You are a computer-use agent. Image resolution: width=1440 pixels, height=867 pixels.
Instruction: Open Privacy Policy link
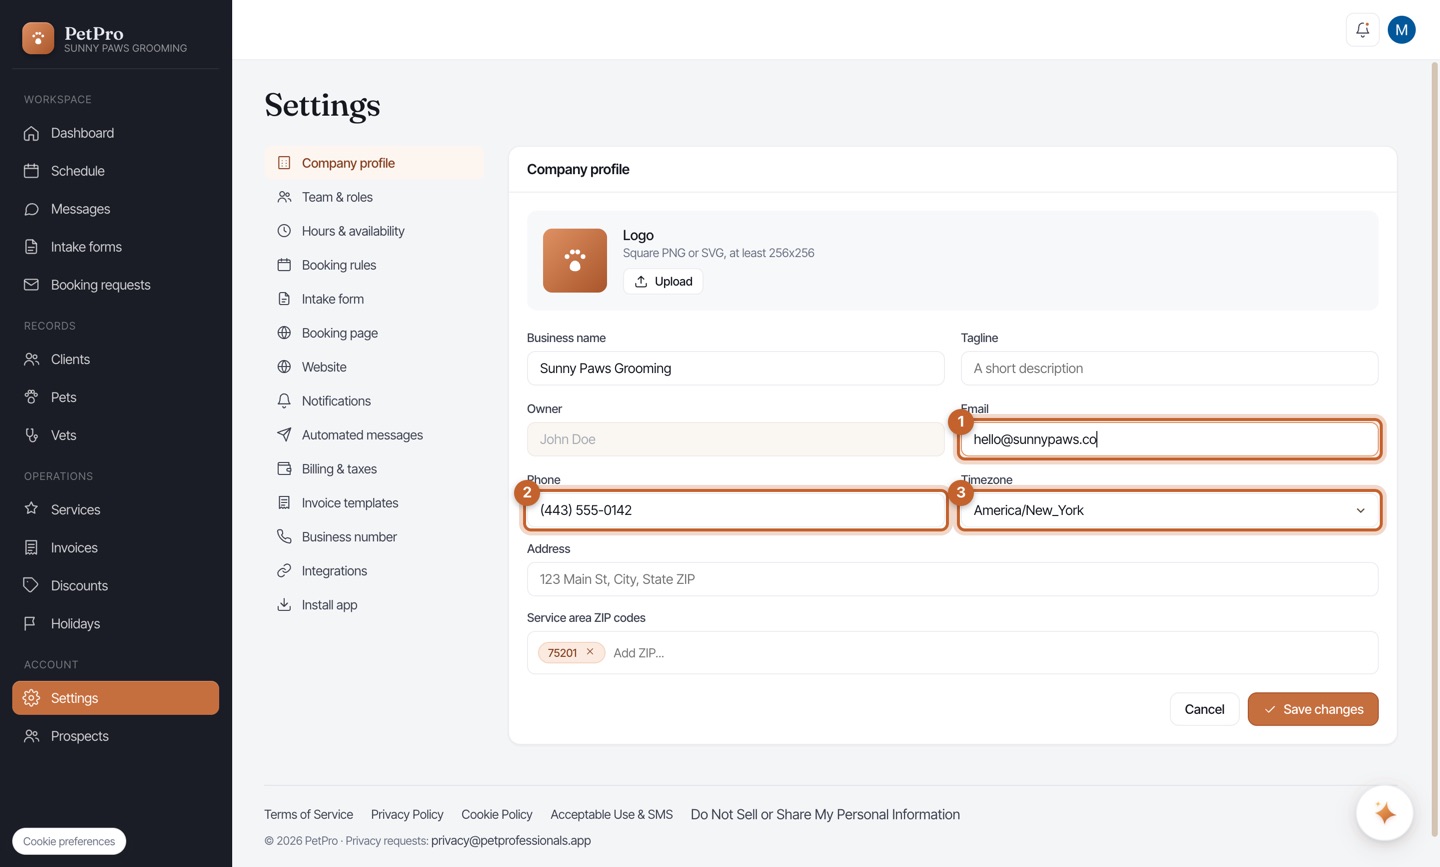(x=407, y=814)
